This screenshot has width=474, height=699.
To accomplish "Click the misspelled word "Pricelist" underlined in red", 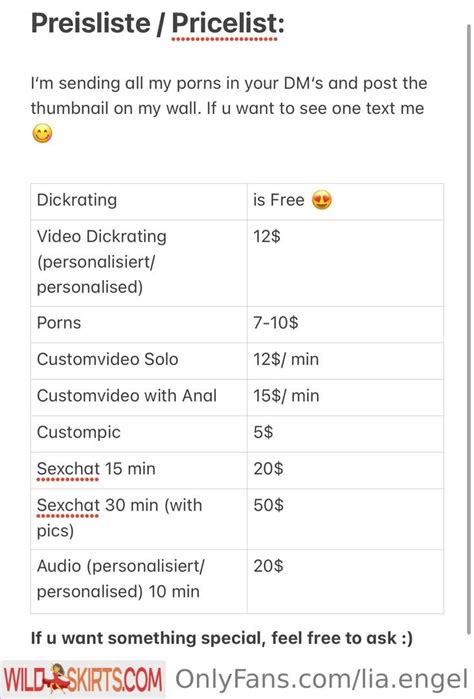I will 225,23.
